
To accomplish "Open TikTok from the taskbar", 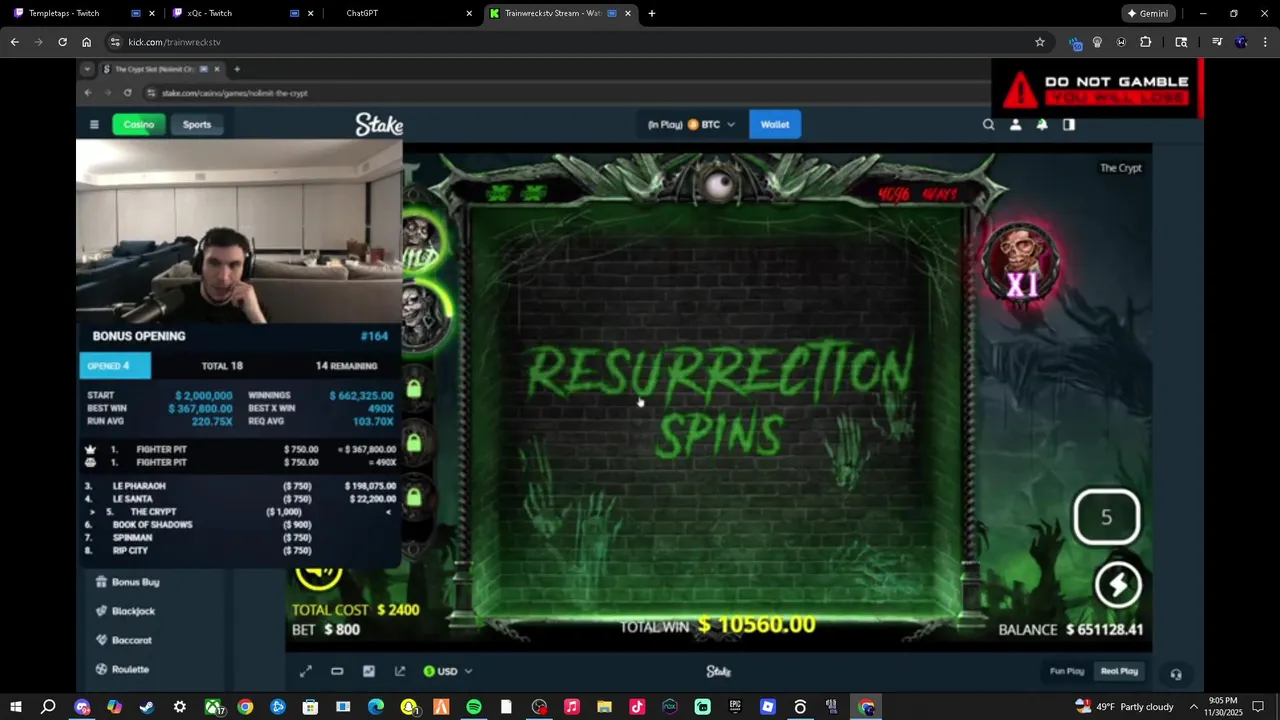I will coord(637,707).
